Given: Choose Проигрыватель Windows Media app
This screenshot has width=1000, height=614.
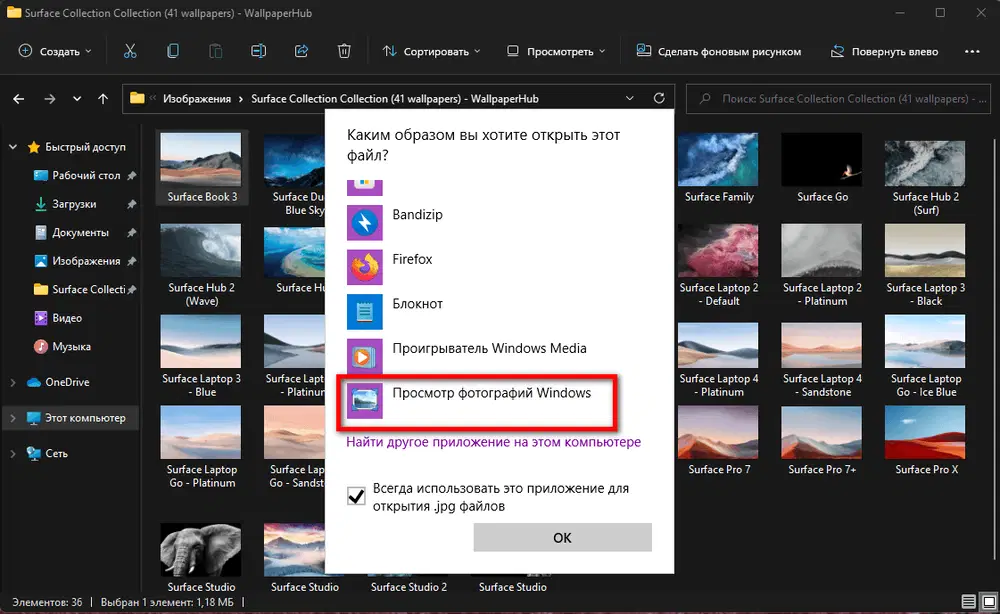Looking at the screenshot, I should [499, 356].
